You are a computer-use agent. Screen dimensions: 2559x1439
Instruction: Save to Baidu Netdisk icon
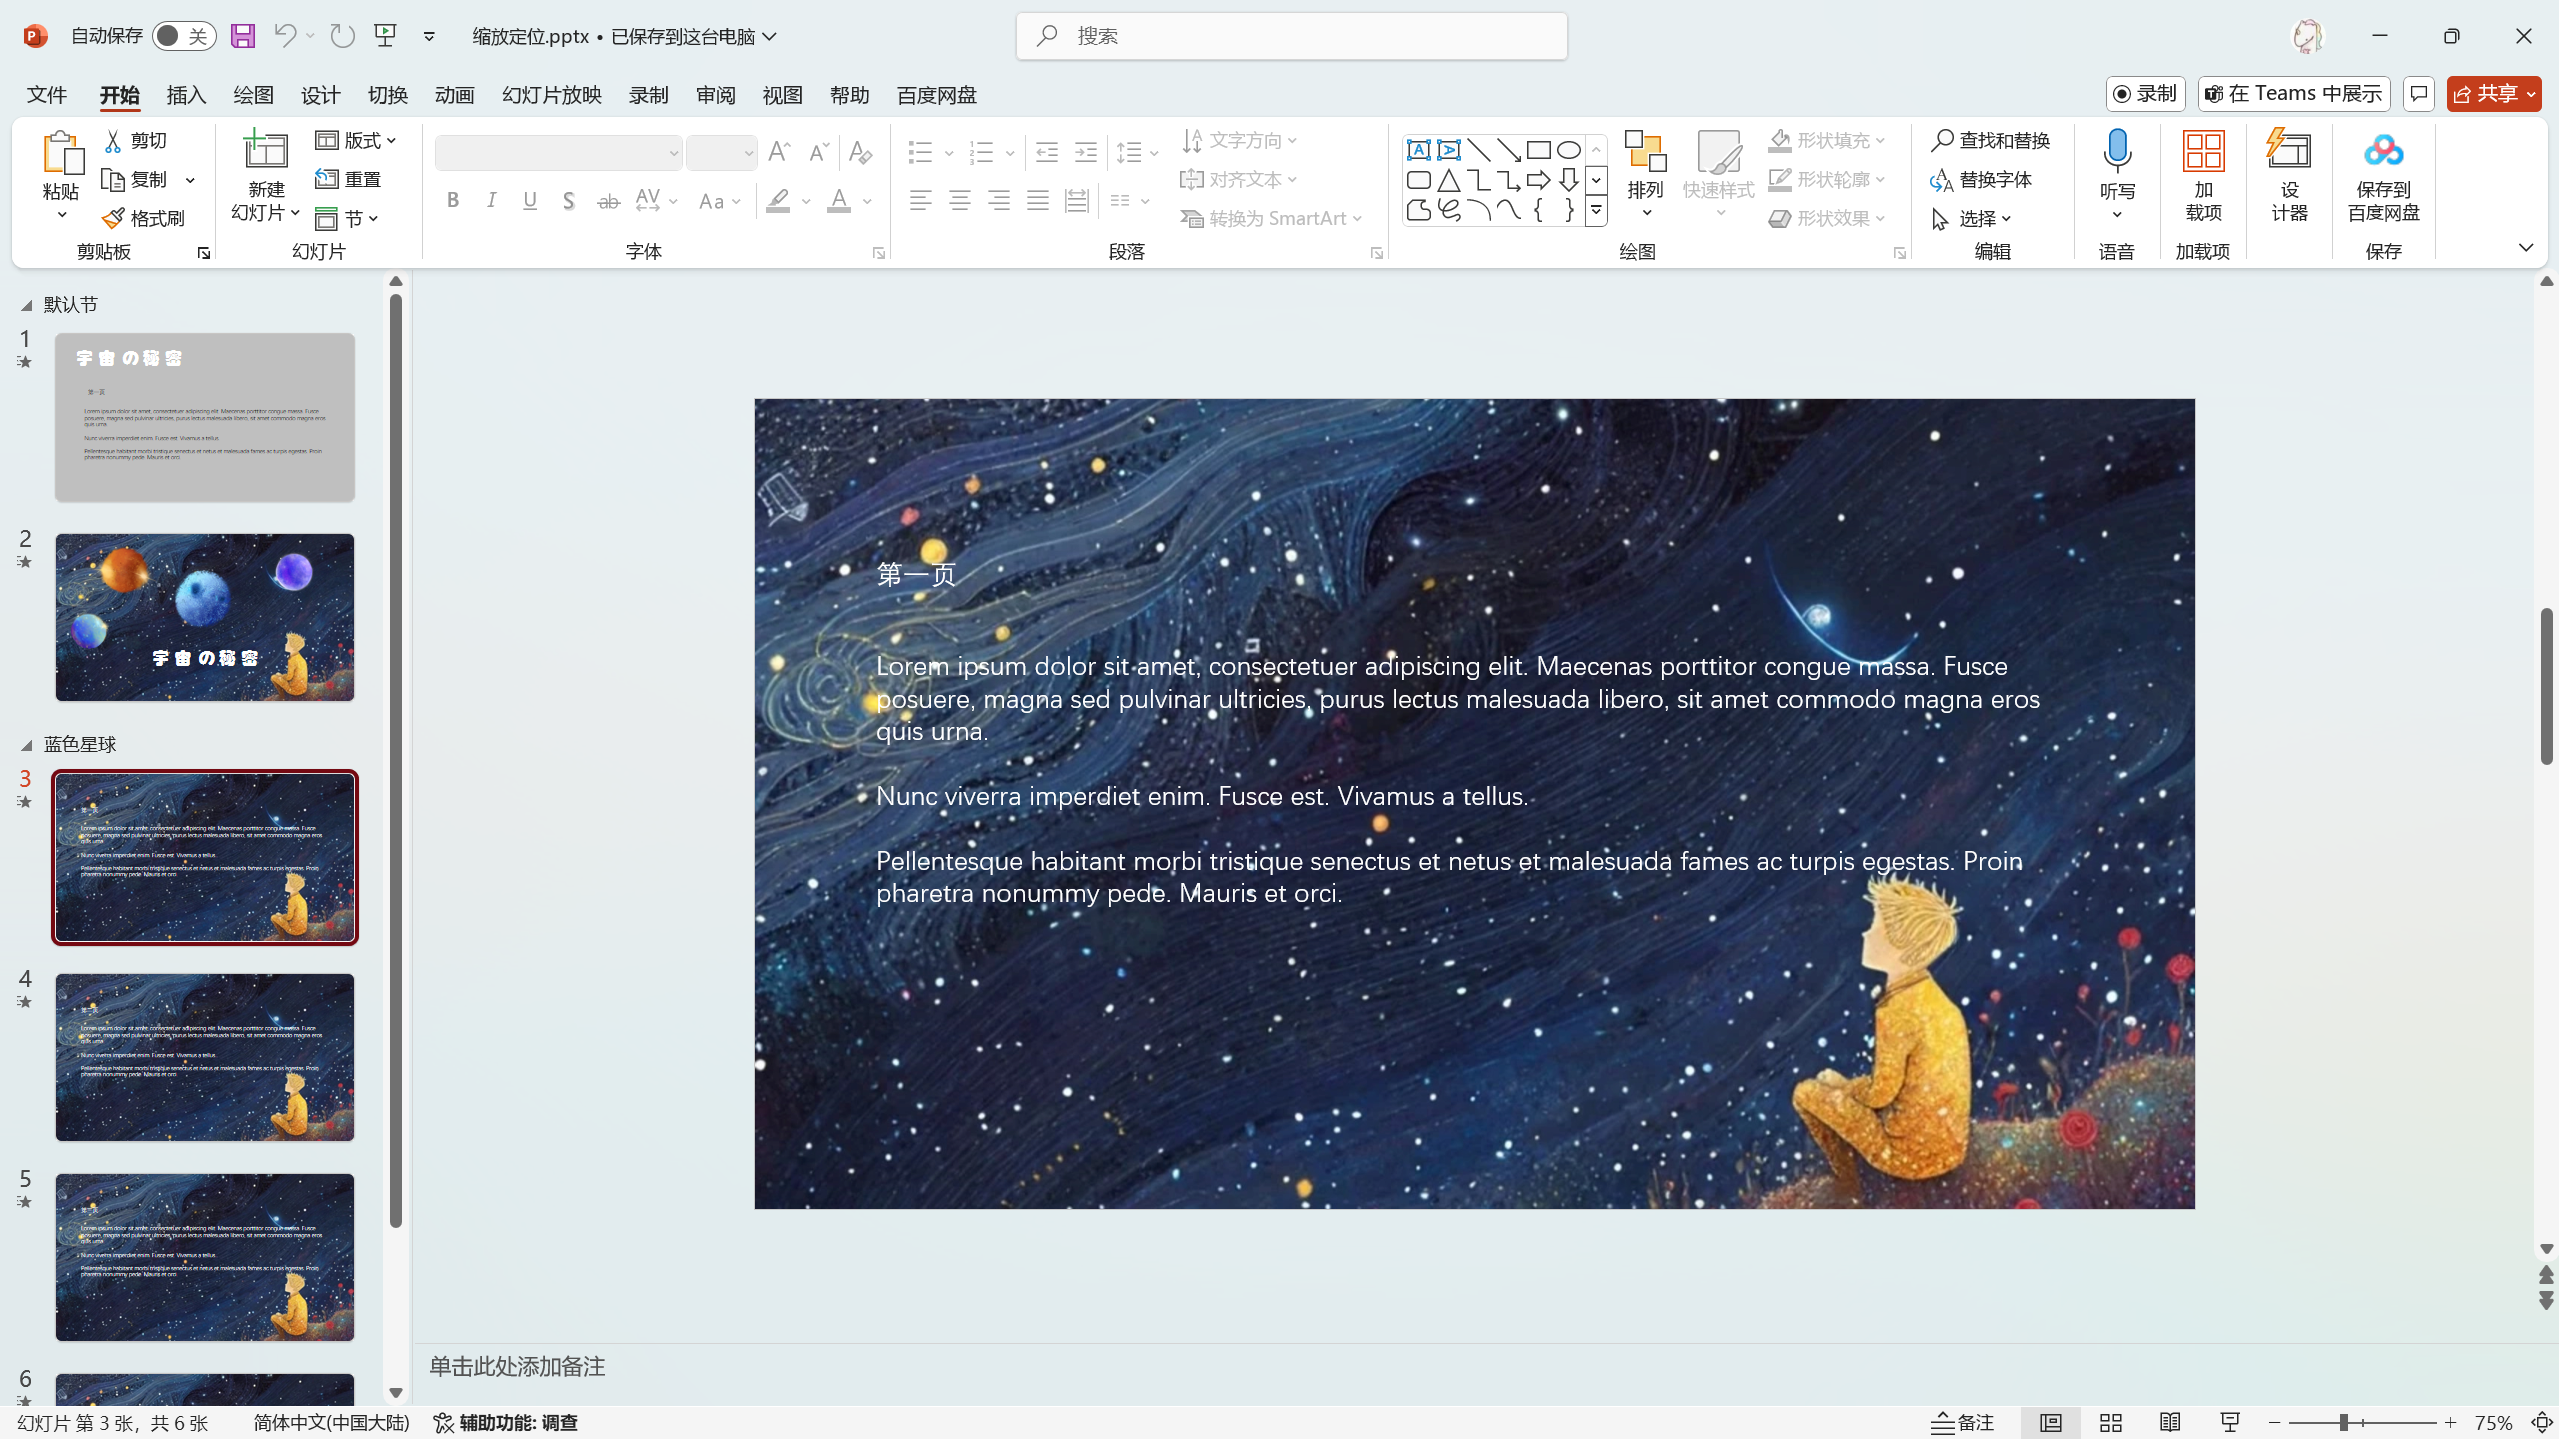click(x=2384, y=151)
